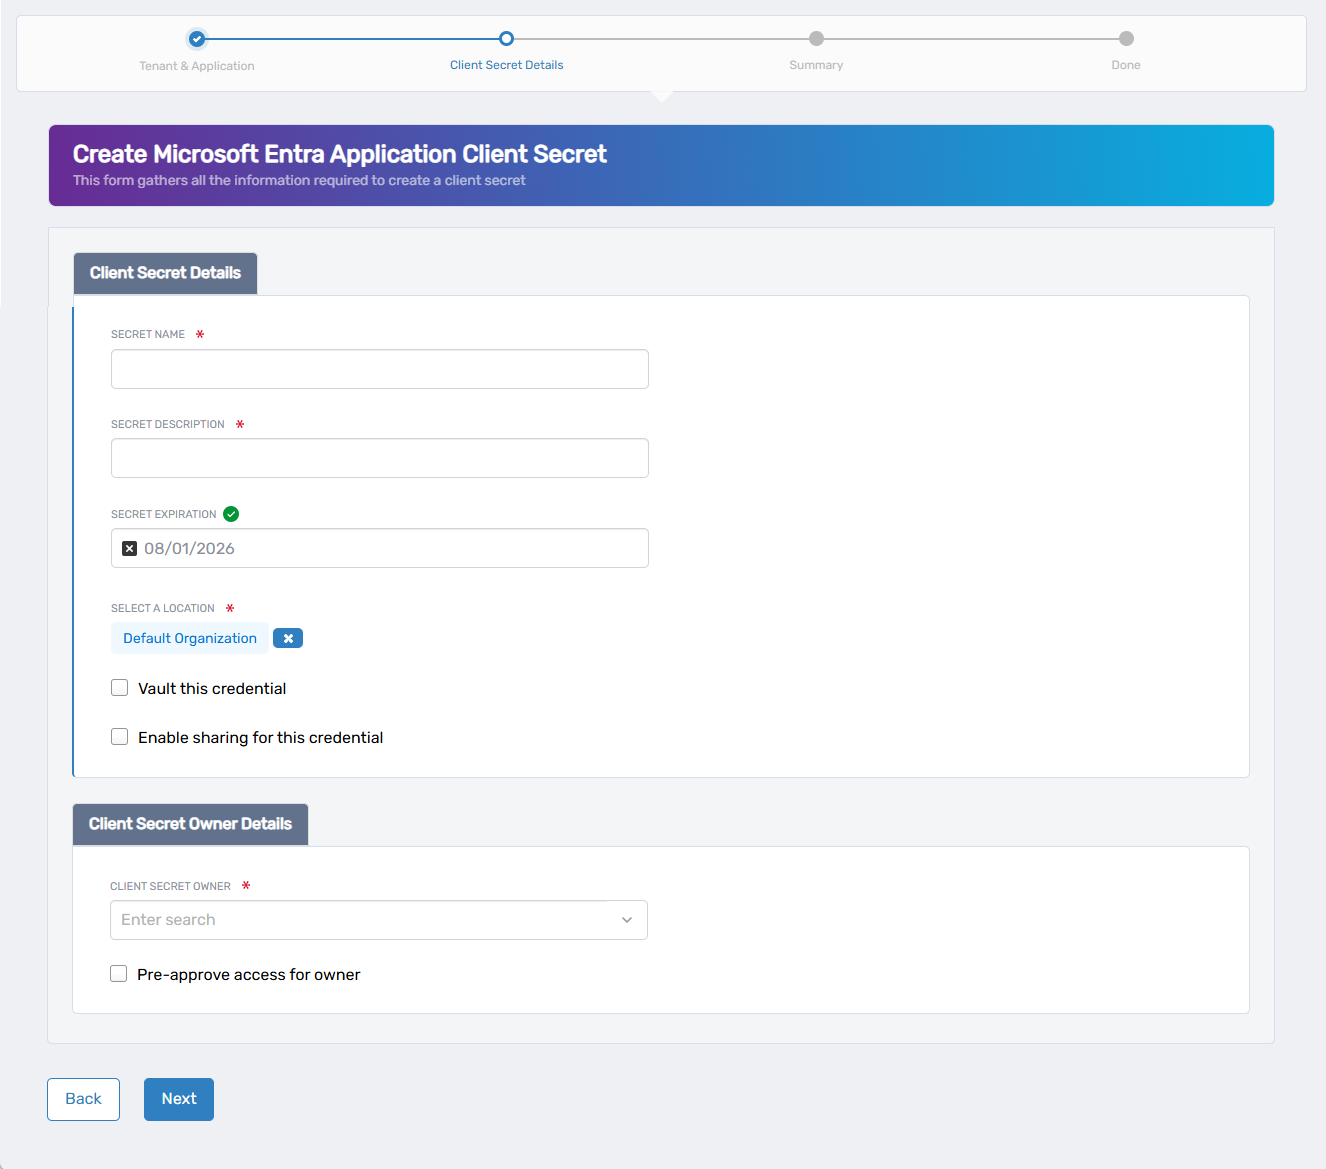Click the Client Secret Details step circle

(x=506, y=38)
